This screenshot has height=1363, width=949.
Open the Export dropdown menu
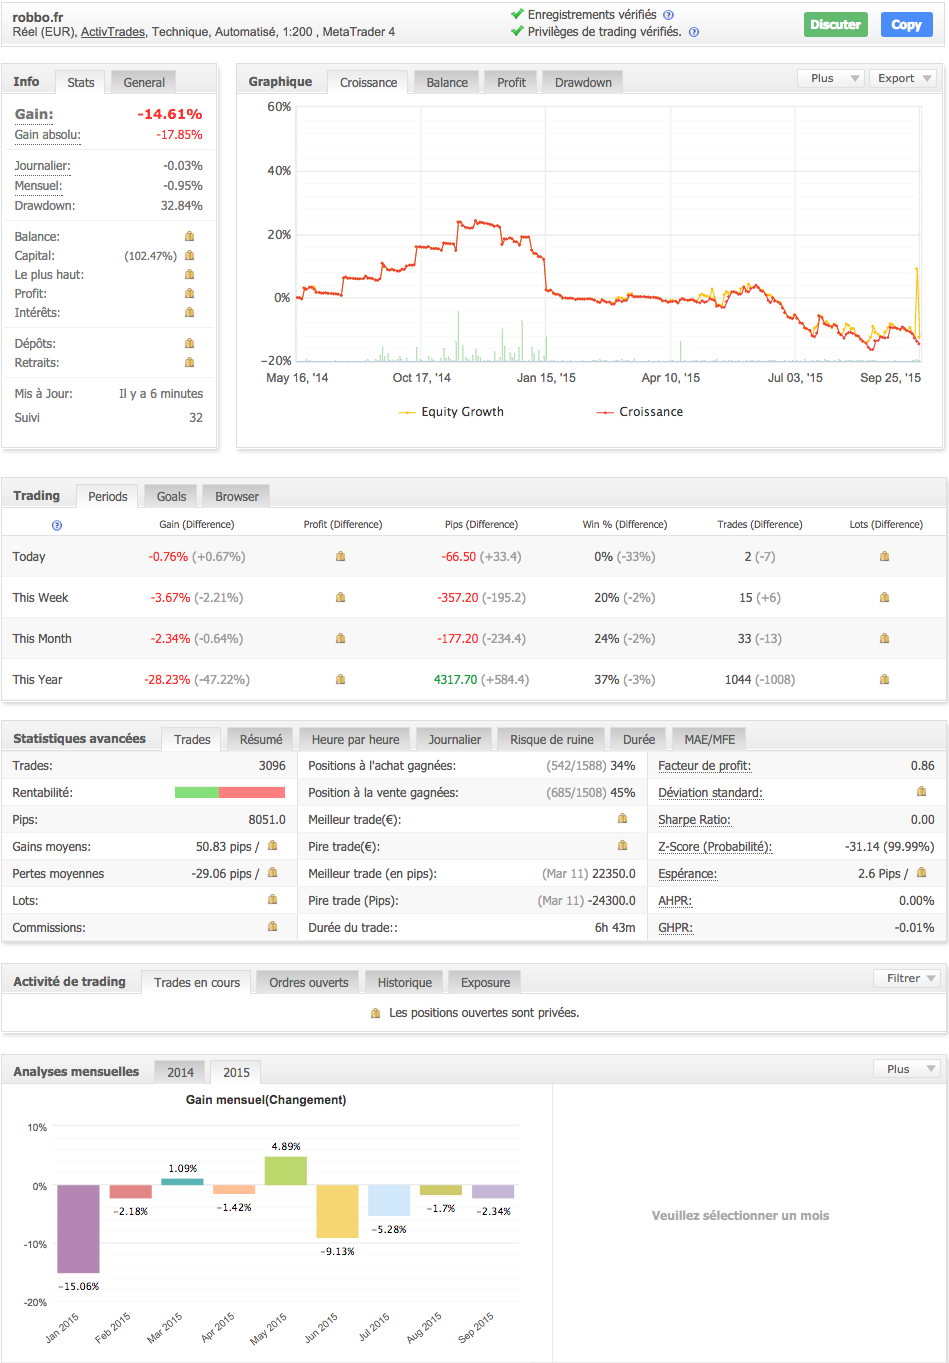(904, 78)
